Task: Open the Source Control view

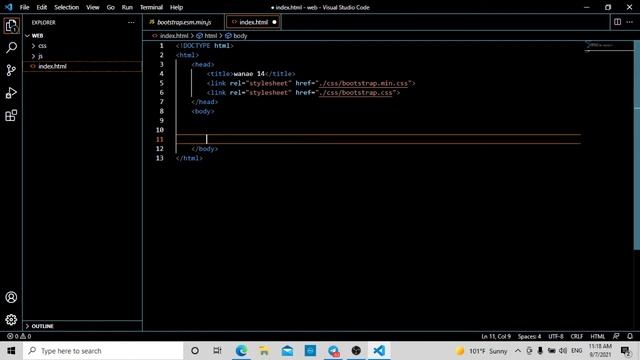Action: [11, 70]
